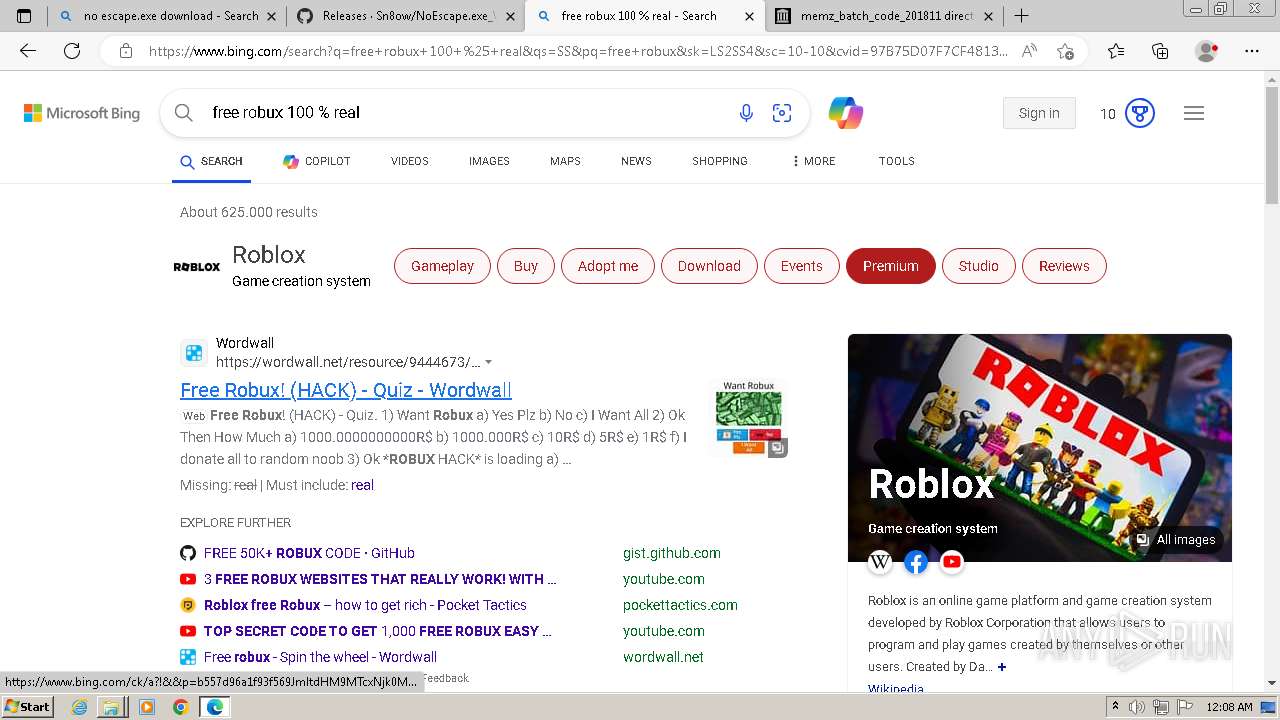The width and height of the screenshot is (1280, 720).
Task: Open Windows Media Player taskbar icon
Action: click(x=147, y=707)
